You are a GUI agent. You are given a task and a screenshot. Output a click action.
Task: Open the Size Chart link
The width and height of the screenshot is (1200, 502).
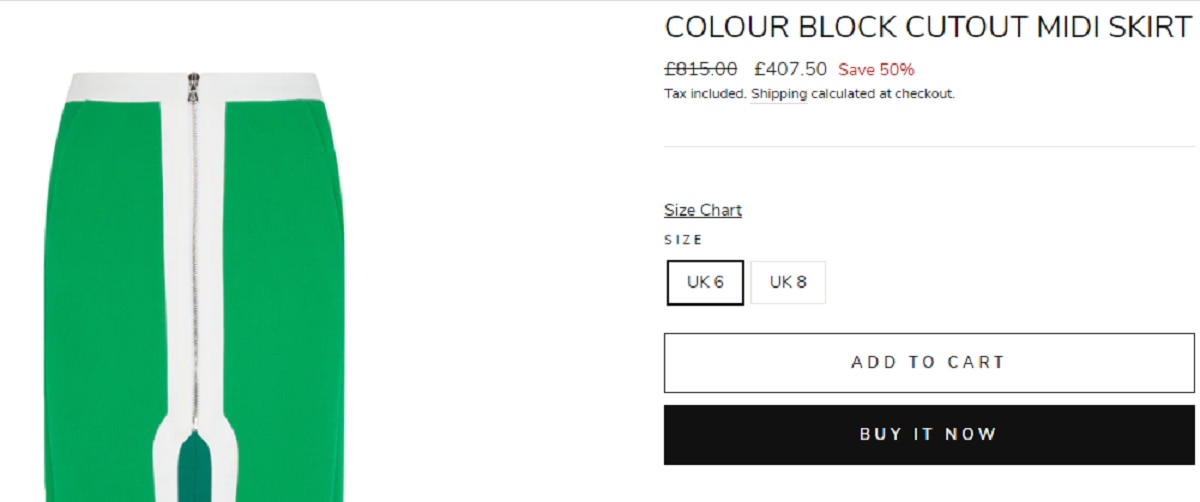pyautogui.click(x=702, y=210)
